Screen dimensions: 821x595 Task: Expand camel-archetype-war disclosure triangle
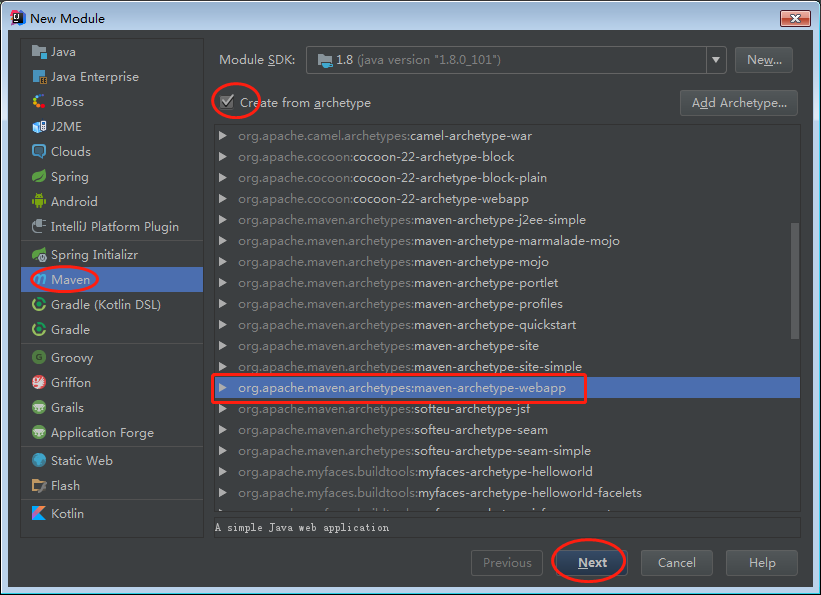pyautogui.click(x=223, y=136)
